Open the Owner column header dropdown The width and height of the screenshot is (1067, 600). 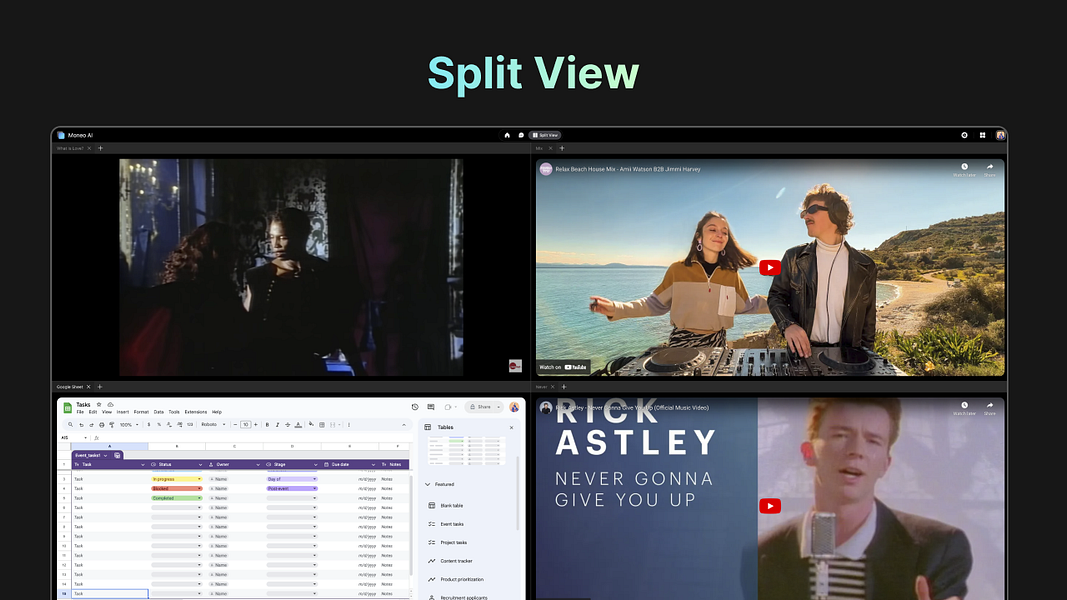(257, 465)
